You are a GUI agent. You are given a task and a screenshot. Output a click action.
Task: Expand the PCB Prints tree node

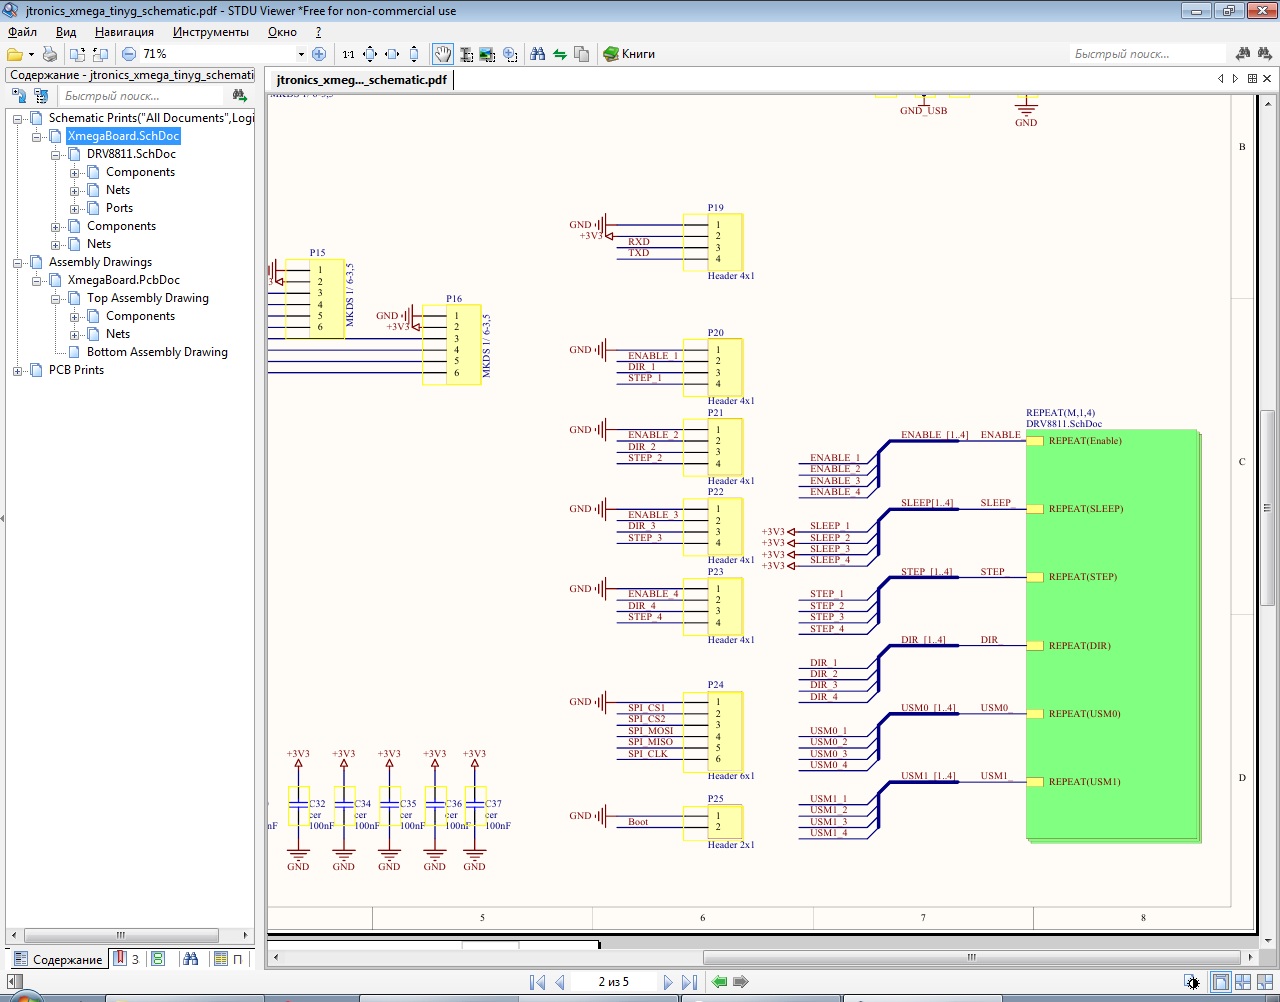coord(17,371)
